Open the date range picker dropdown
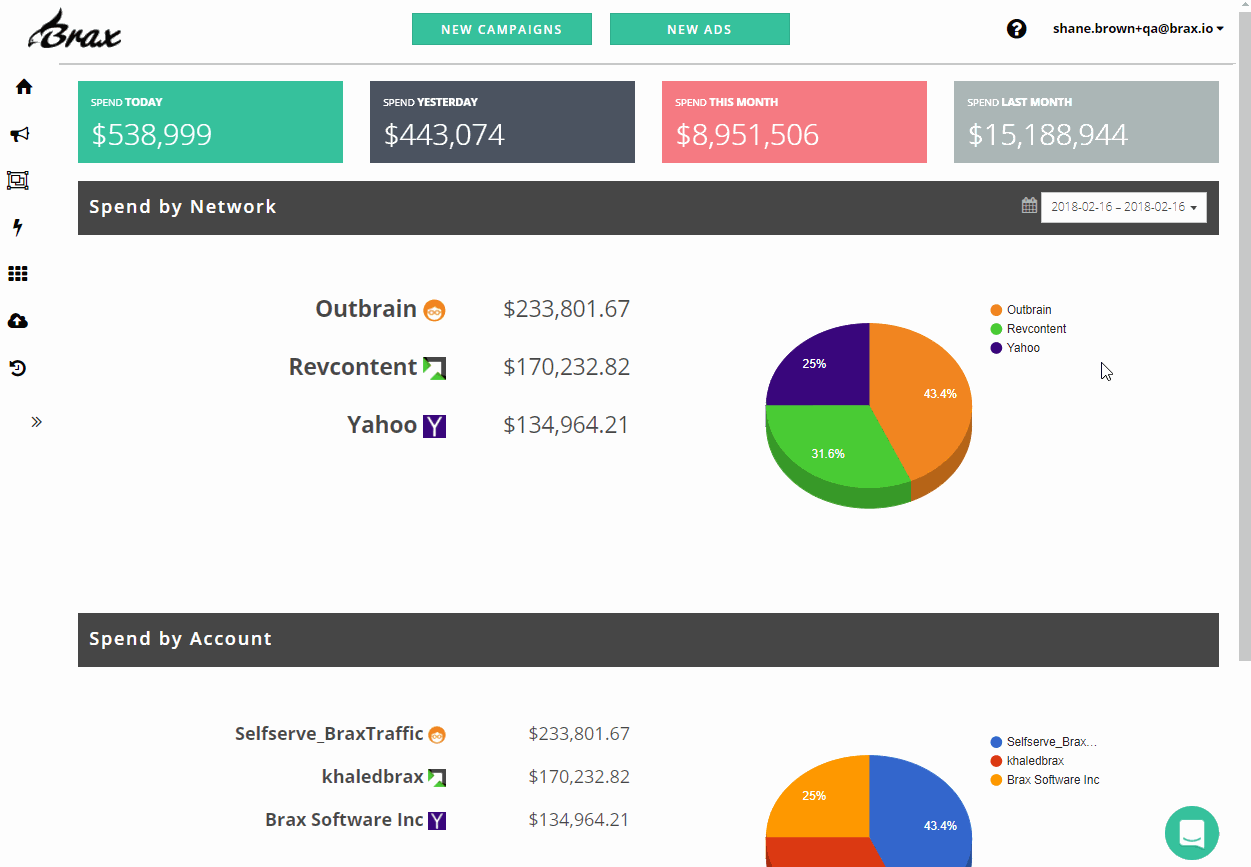This screenshot has height=867, width=1251. point(1124,207)
